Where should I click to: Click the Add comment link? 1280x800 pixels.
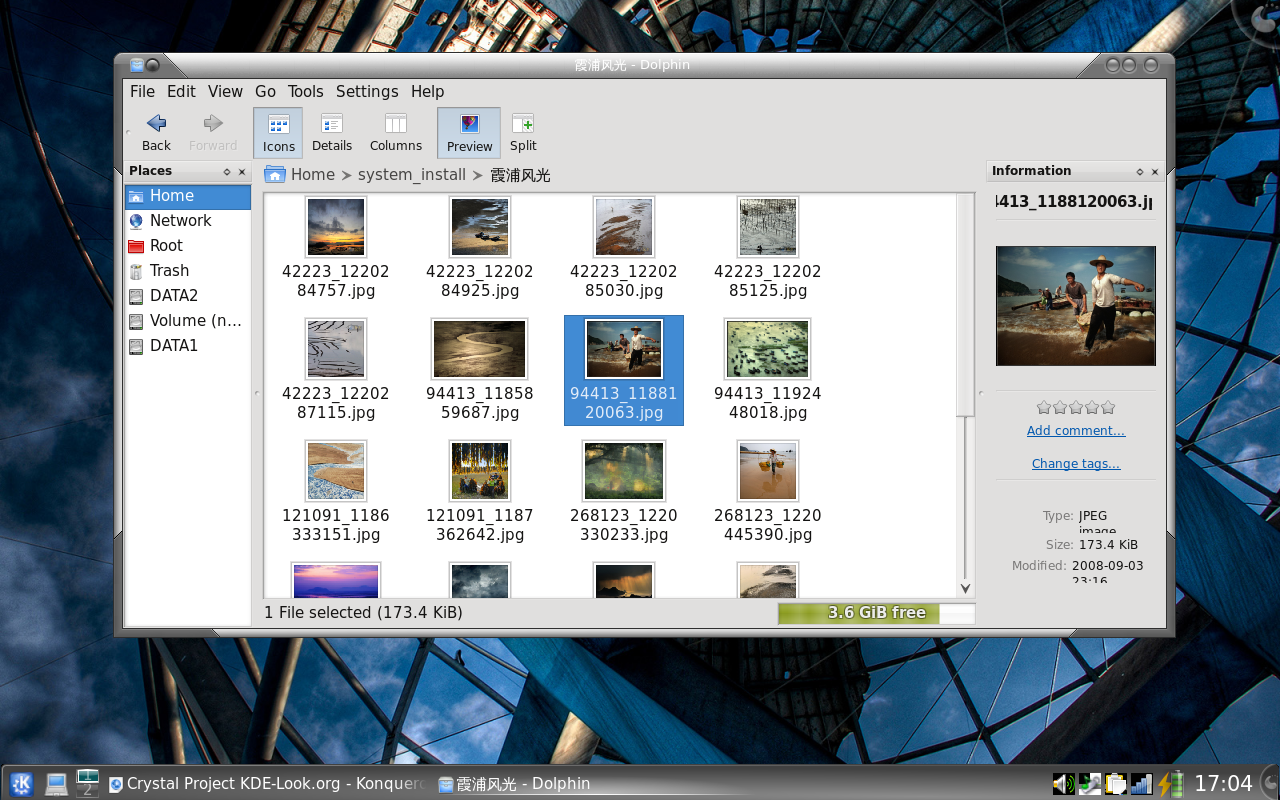click(x=1076, y=431)
